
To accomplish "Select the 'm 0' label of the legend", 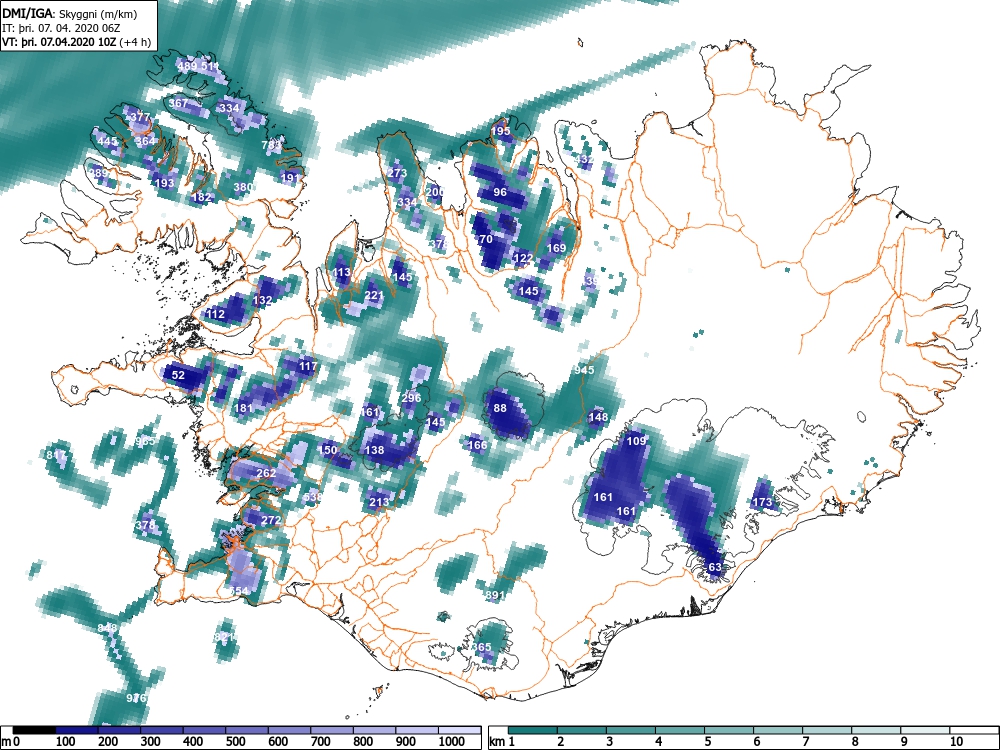I will [x=13, y=742].
